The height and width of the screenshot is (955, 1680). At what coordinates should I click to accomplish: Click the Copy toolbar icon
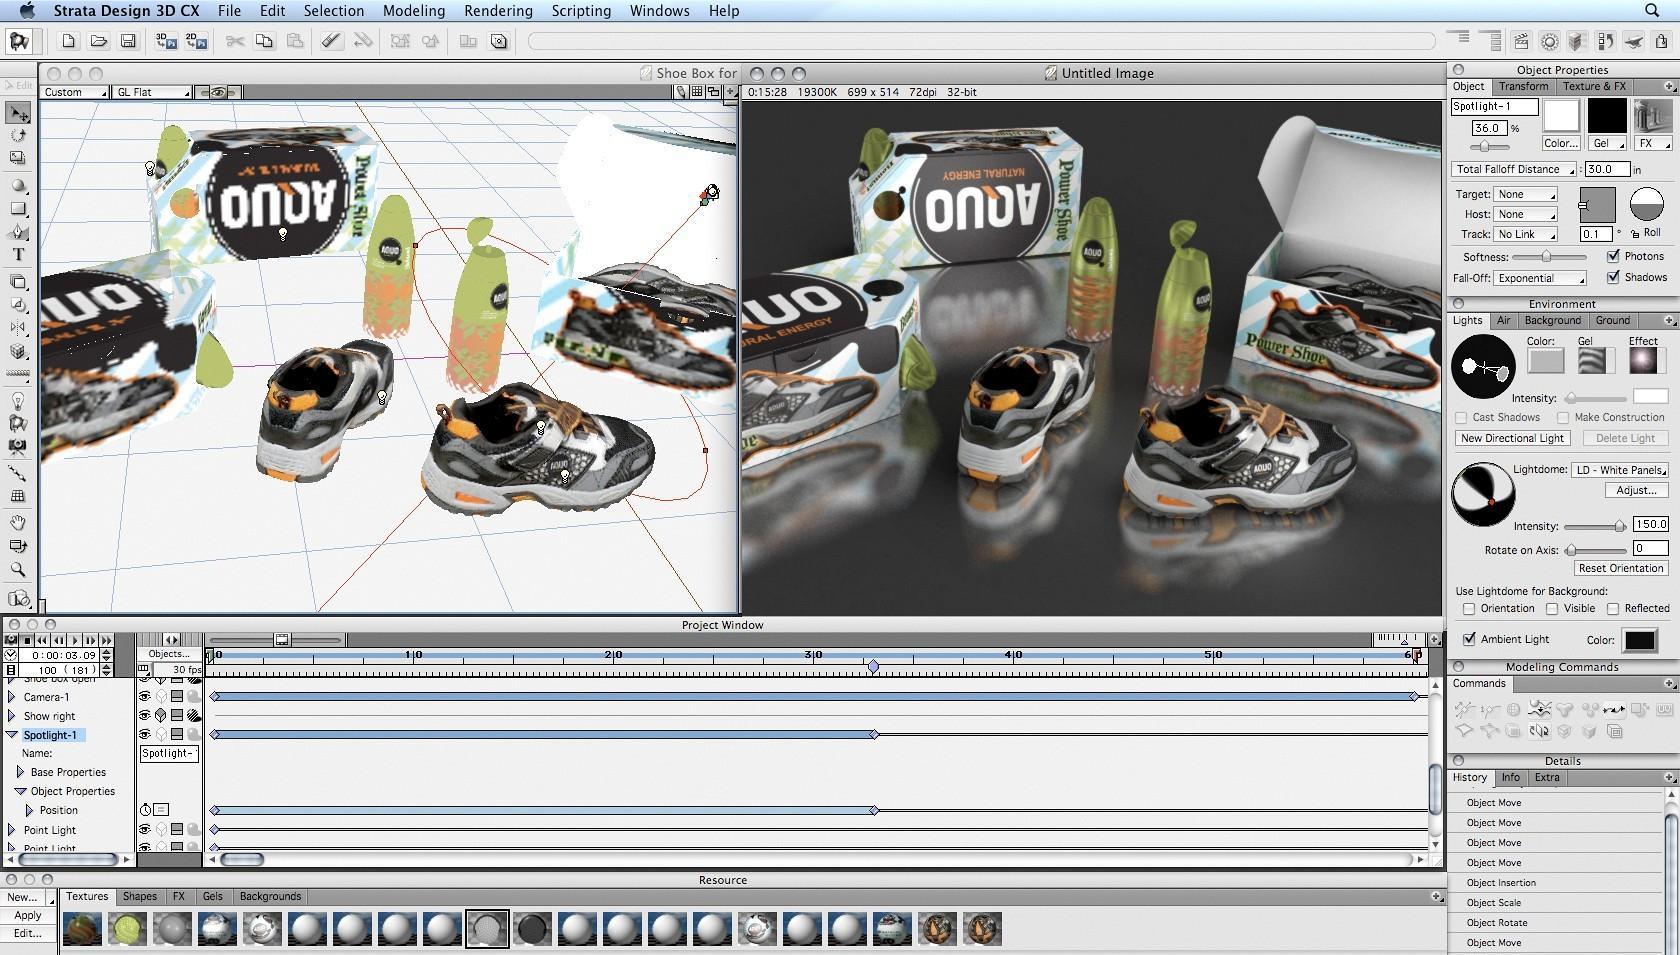click(264, 41)
